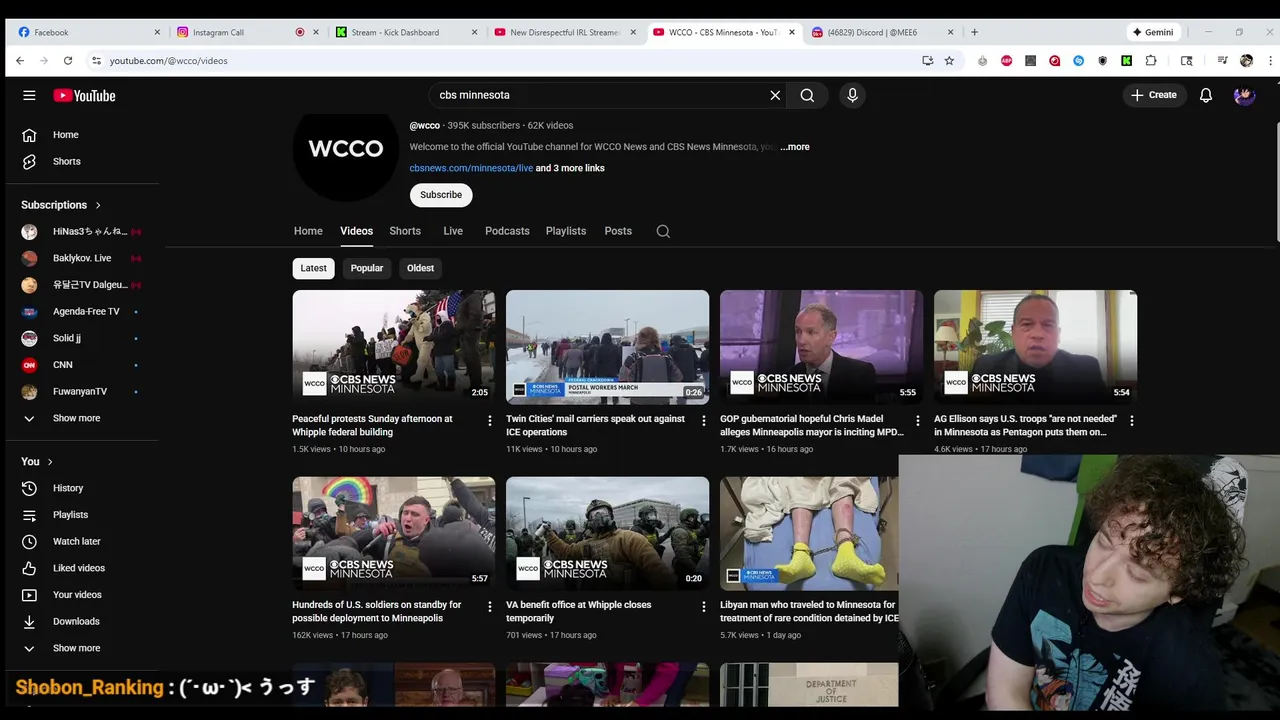The width and height of the screenshot is (1280, 720).
Task: Bookmark this page with the star
Action: point(949,61)
